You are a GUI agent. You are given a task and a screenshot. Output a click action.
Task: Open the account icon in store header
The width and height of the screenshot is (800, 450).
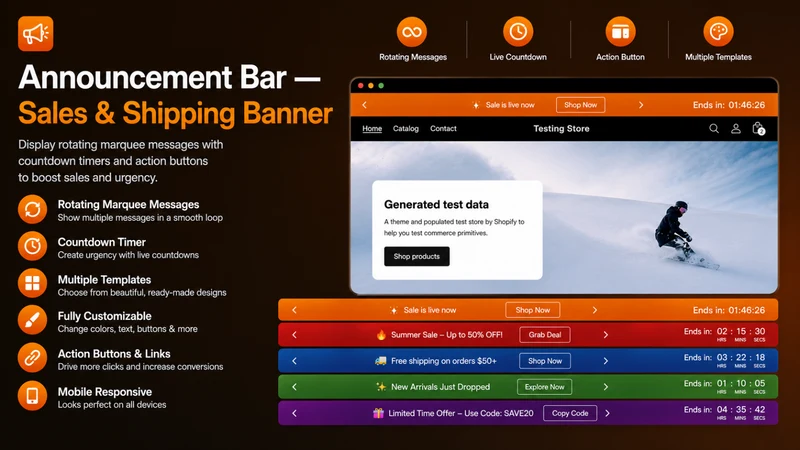click(x=736, y=129)
